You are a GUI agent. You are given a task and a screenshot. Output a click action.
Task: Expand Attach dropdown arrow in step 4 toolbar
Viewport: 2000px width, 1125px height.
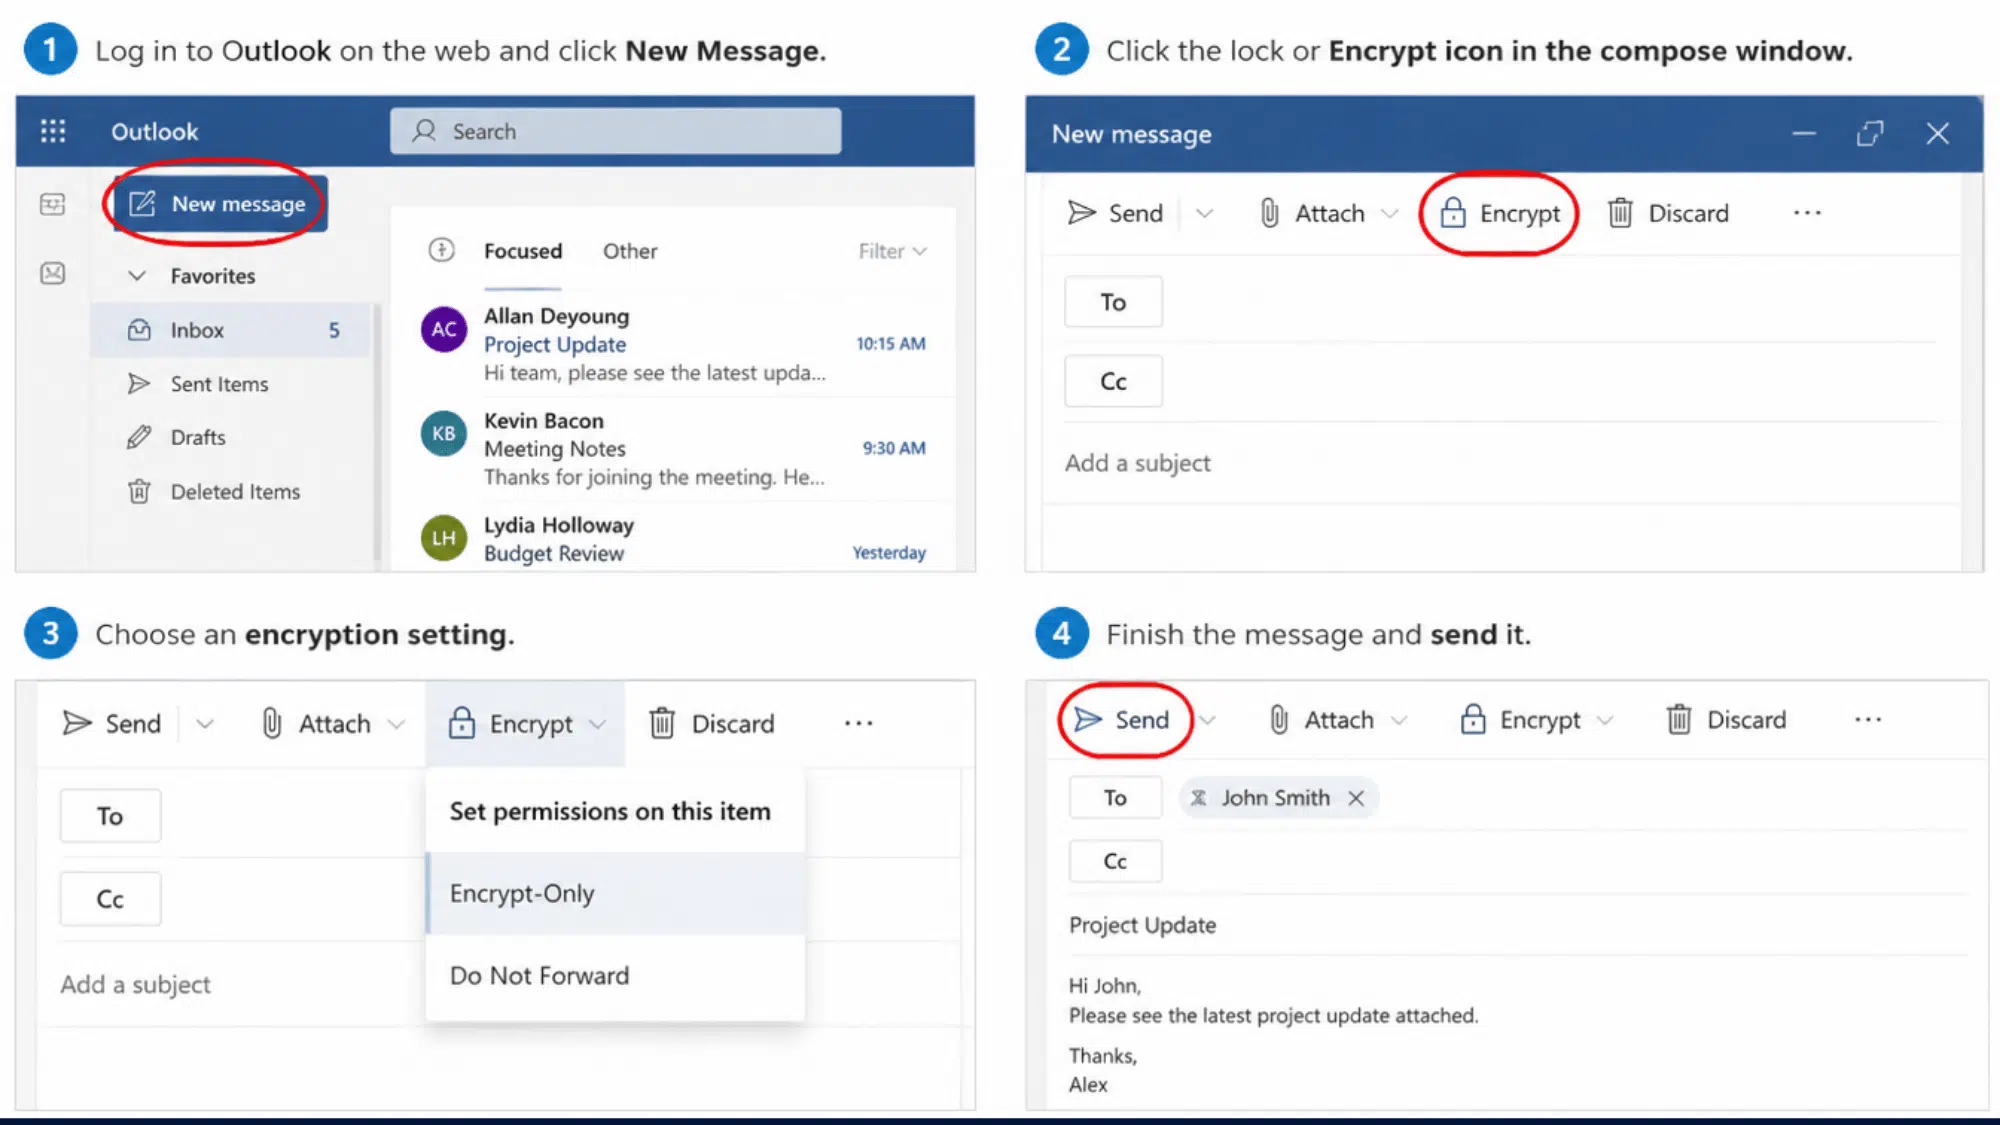[1399, 720]
